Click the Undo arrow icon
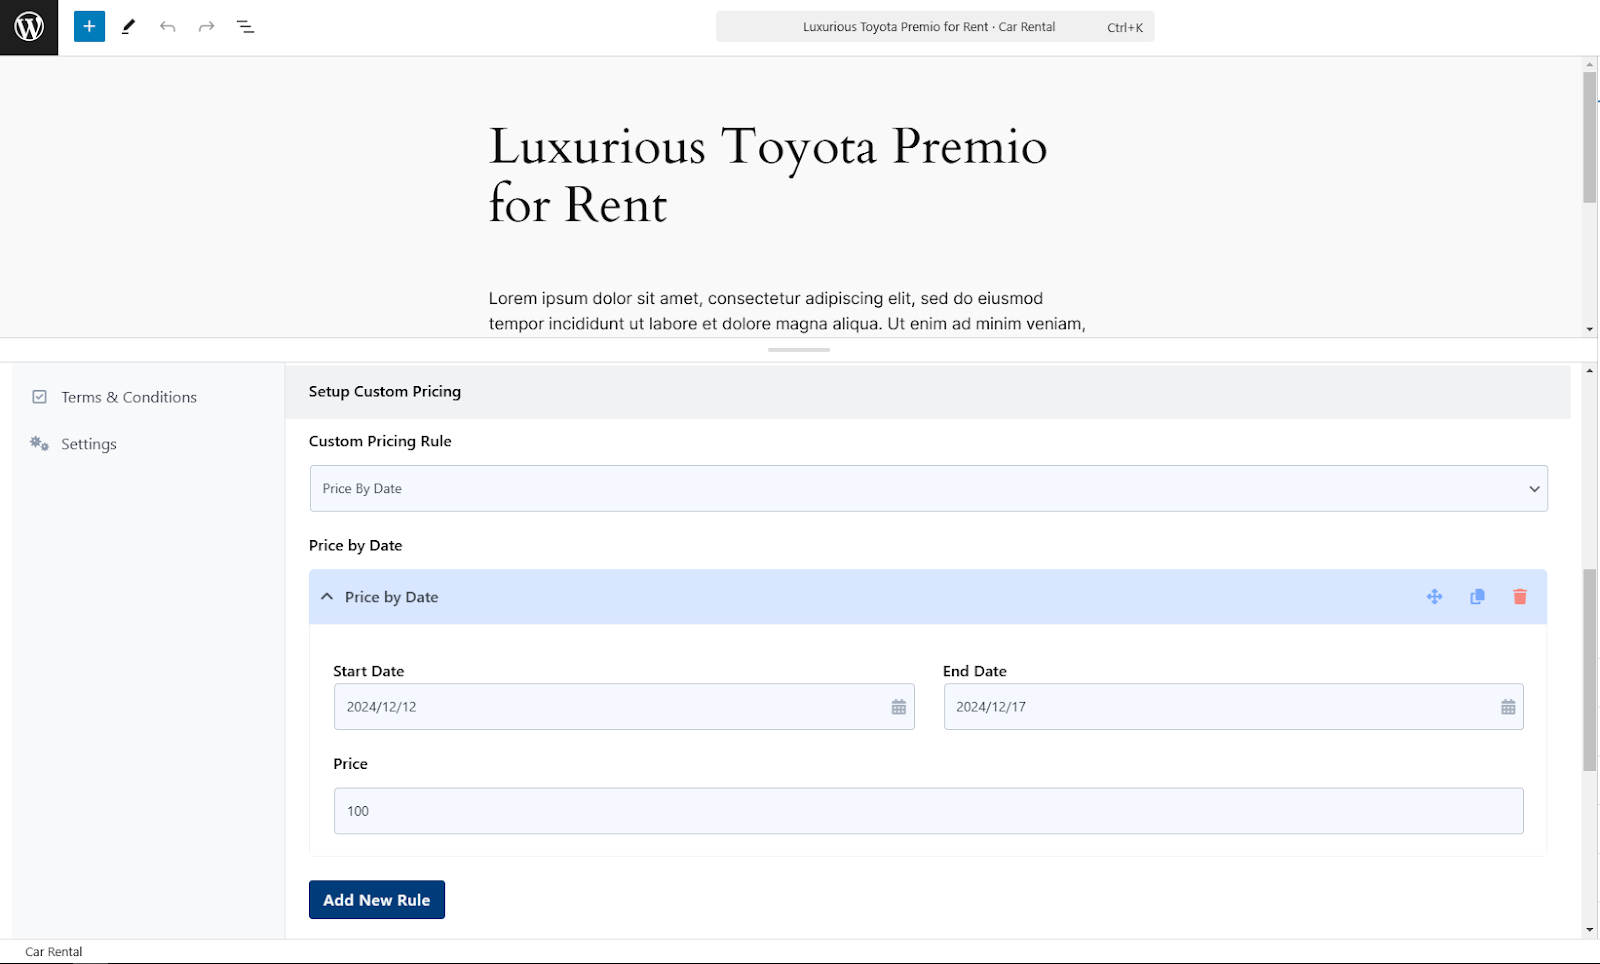The width and height of the screenshot is (1600, 964). tap(167, 27)
